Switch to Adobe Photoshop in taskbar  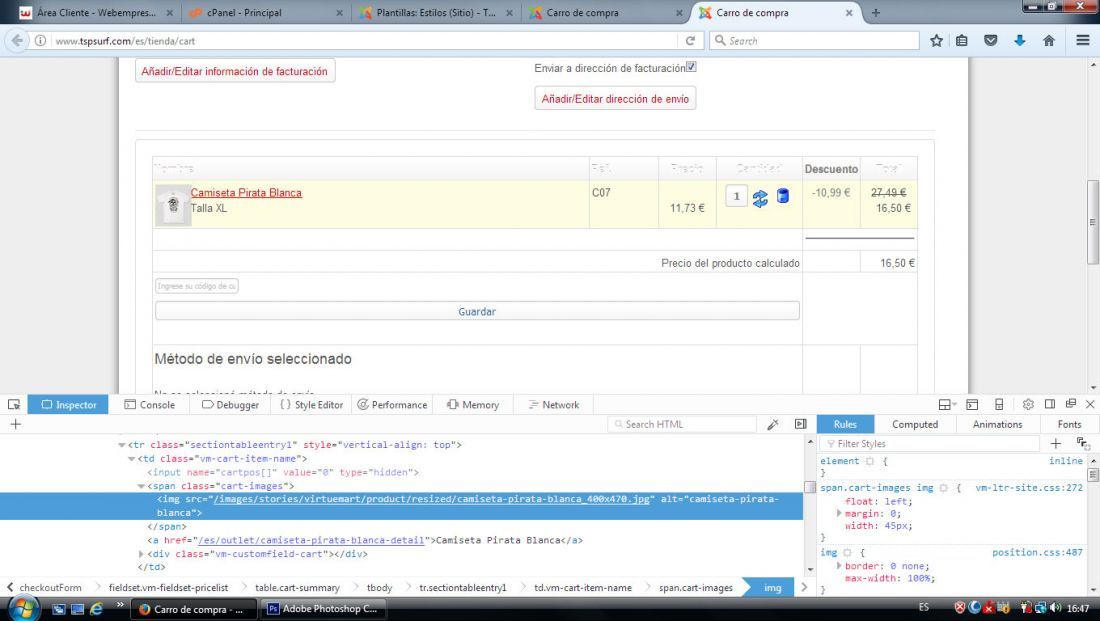coord(324,609)
